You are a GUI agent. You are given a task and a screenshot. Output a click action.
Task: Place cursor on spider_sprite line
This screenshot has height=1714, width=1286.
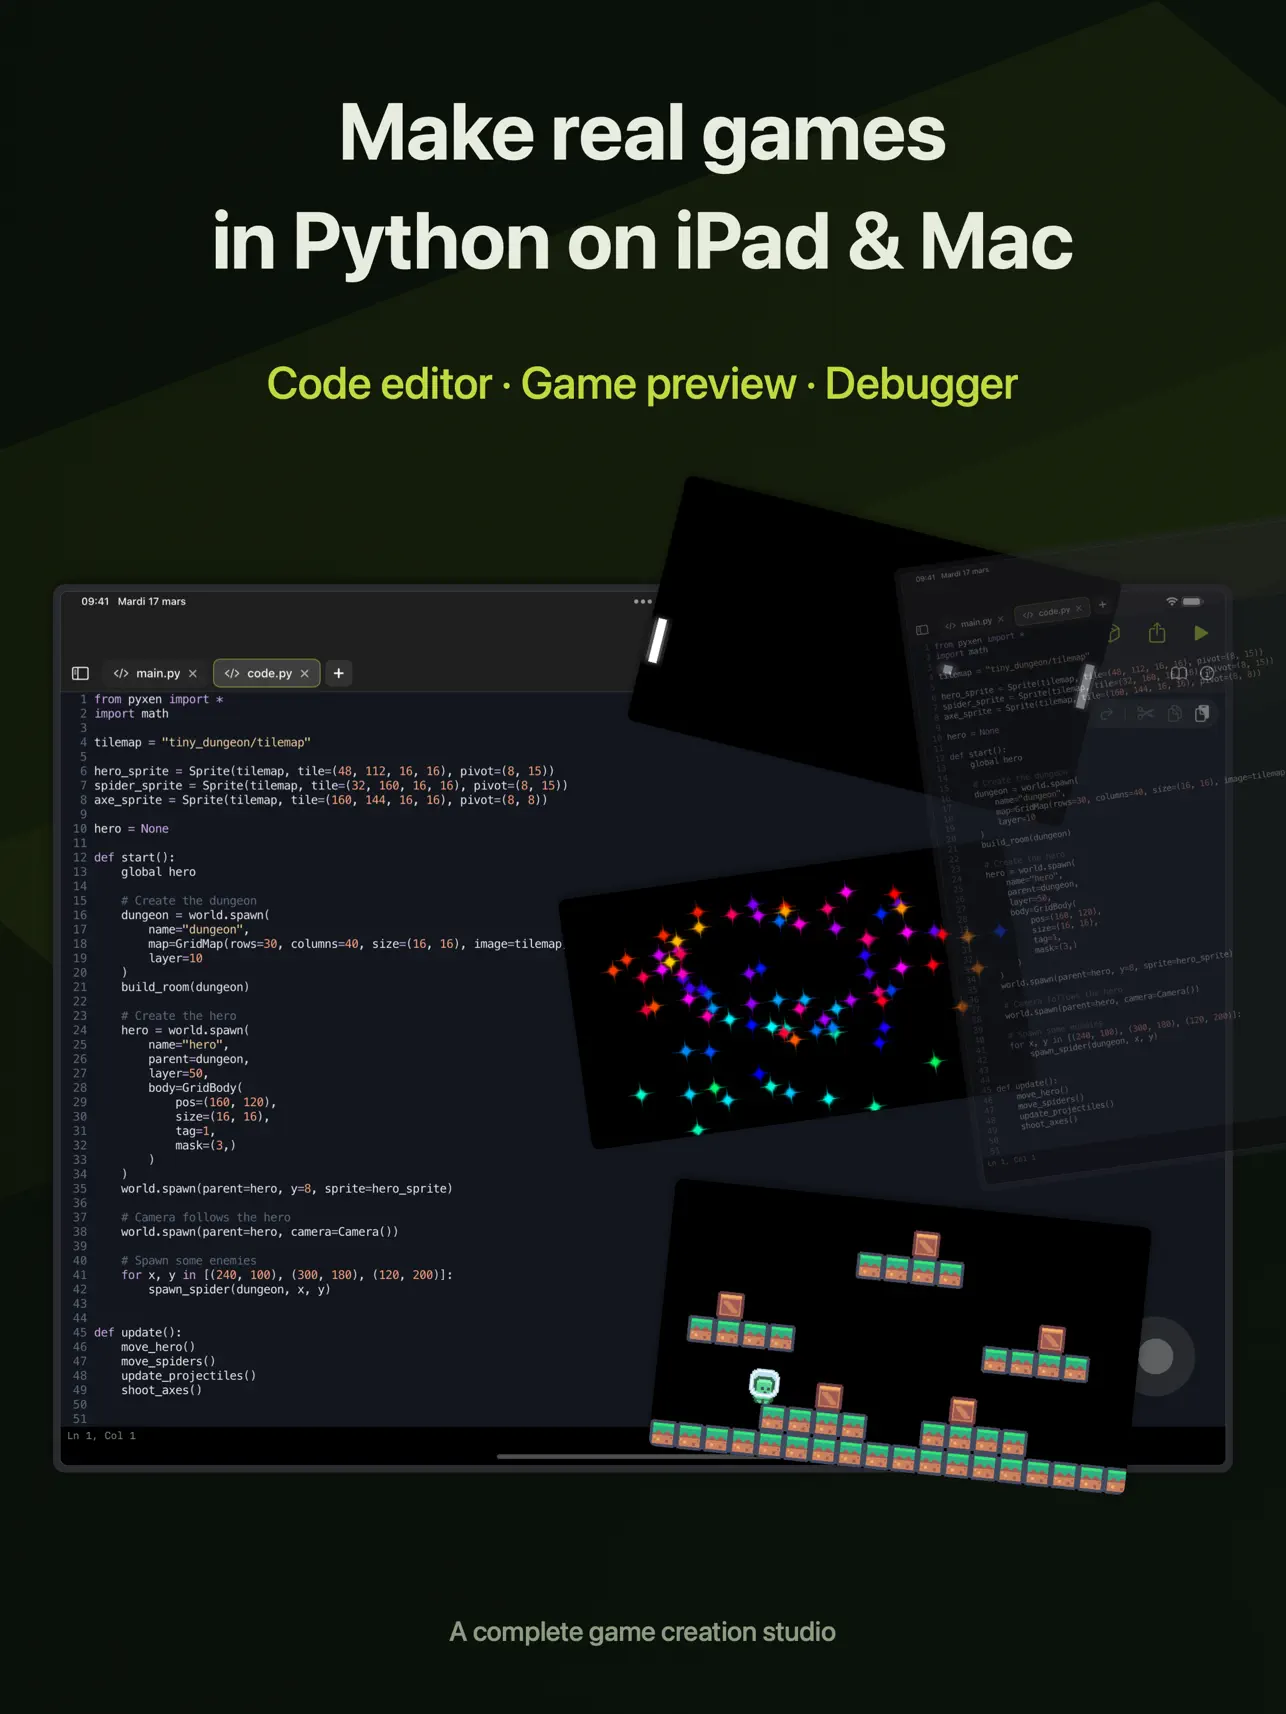click(331, 785)
